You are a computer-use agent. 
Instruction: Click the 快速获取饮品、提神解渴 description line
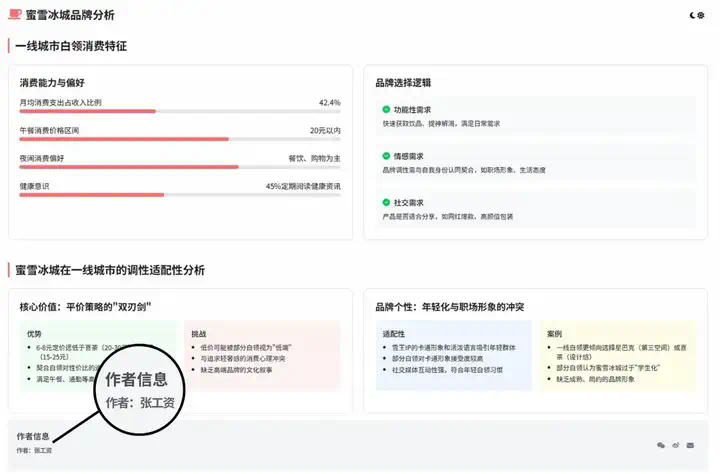(x=441, y=124)
